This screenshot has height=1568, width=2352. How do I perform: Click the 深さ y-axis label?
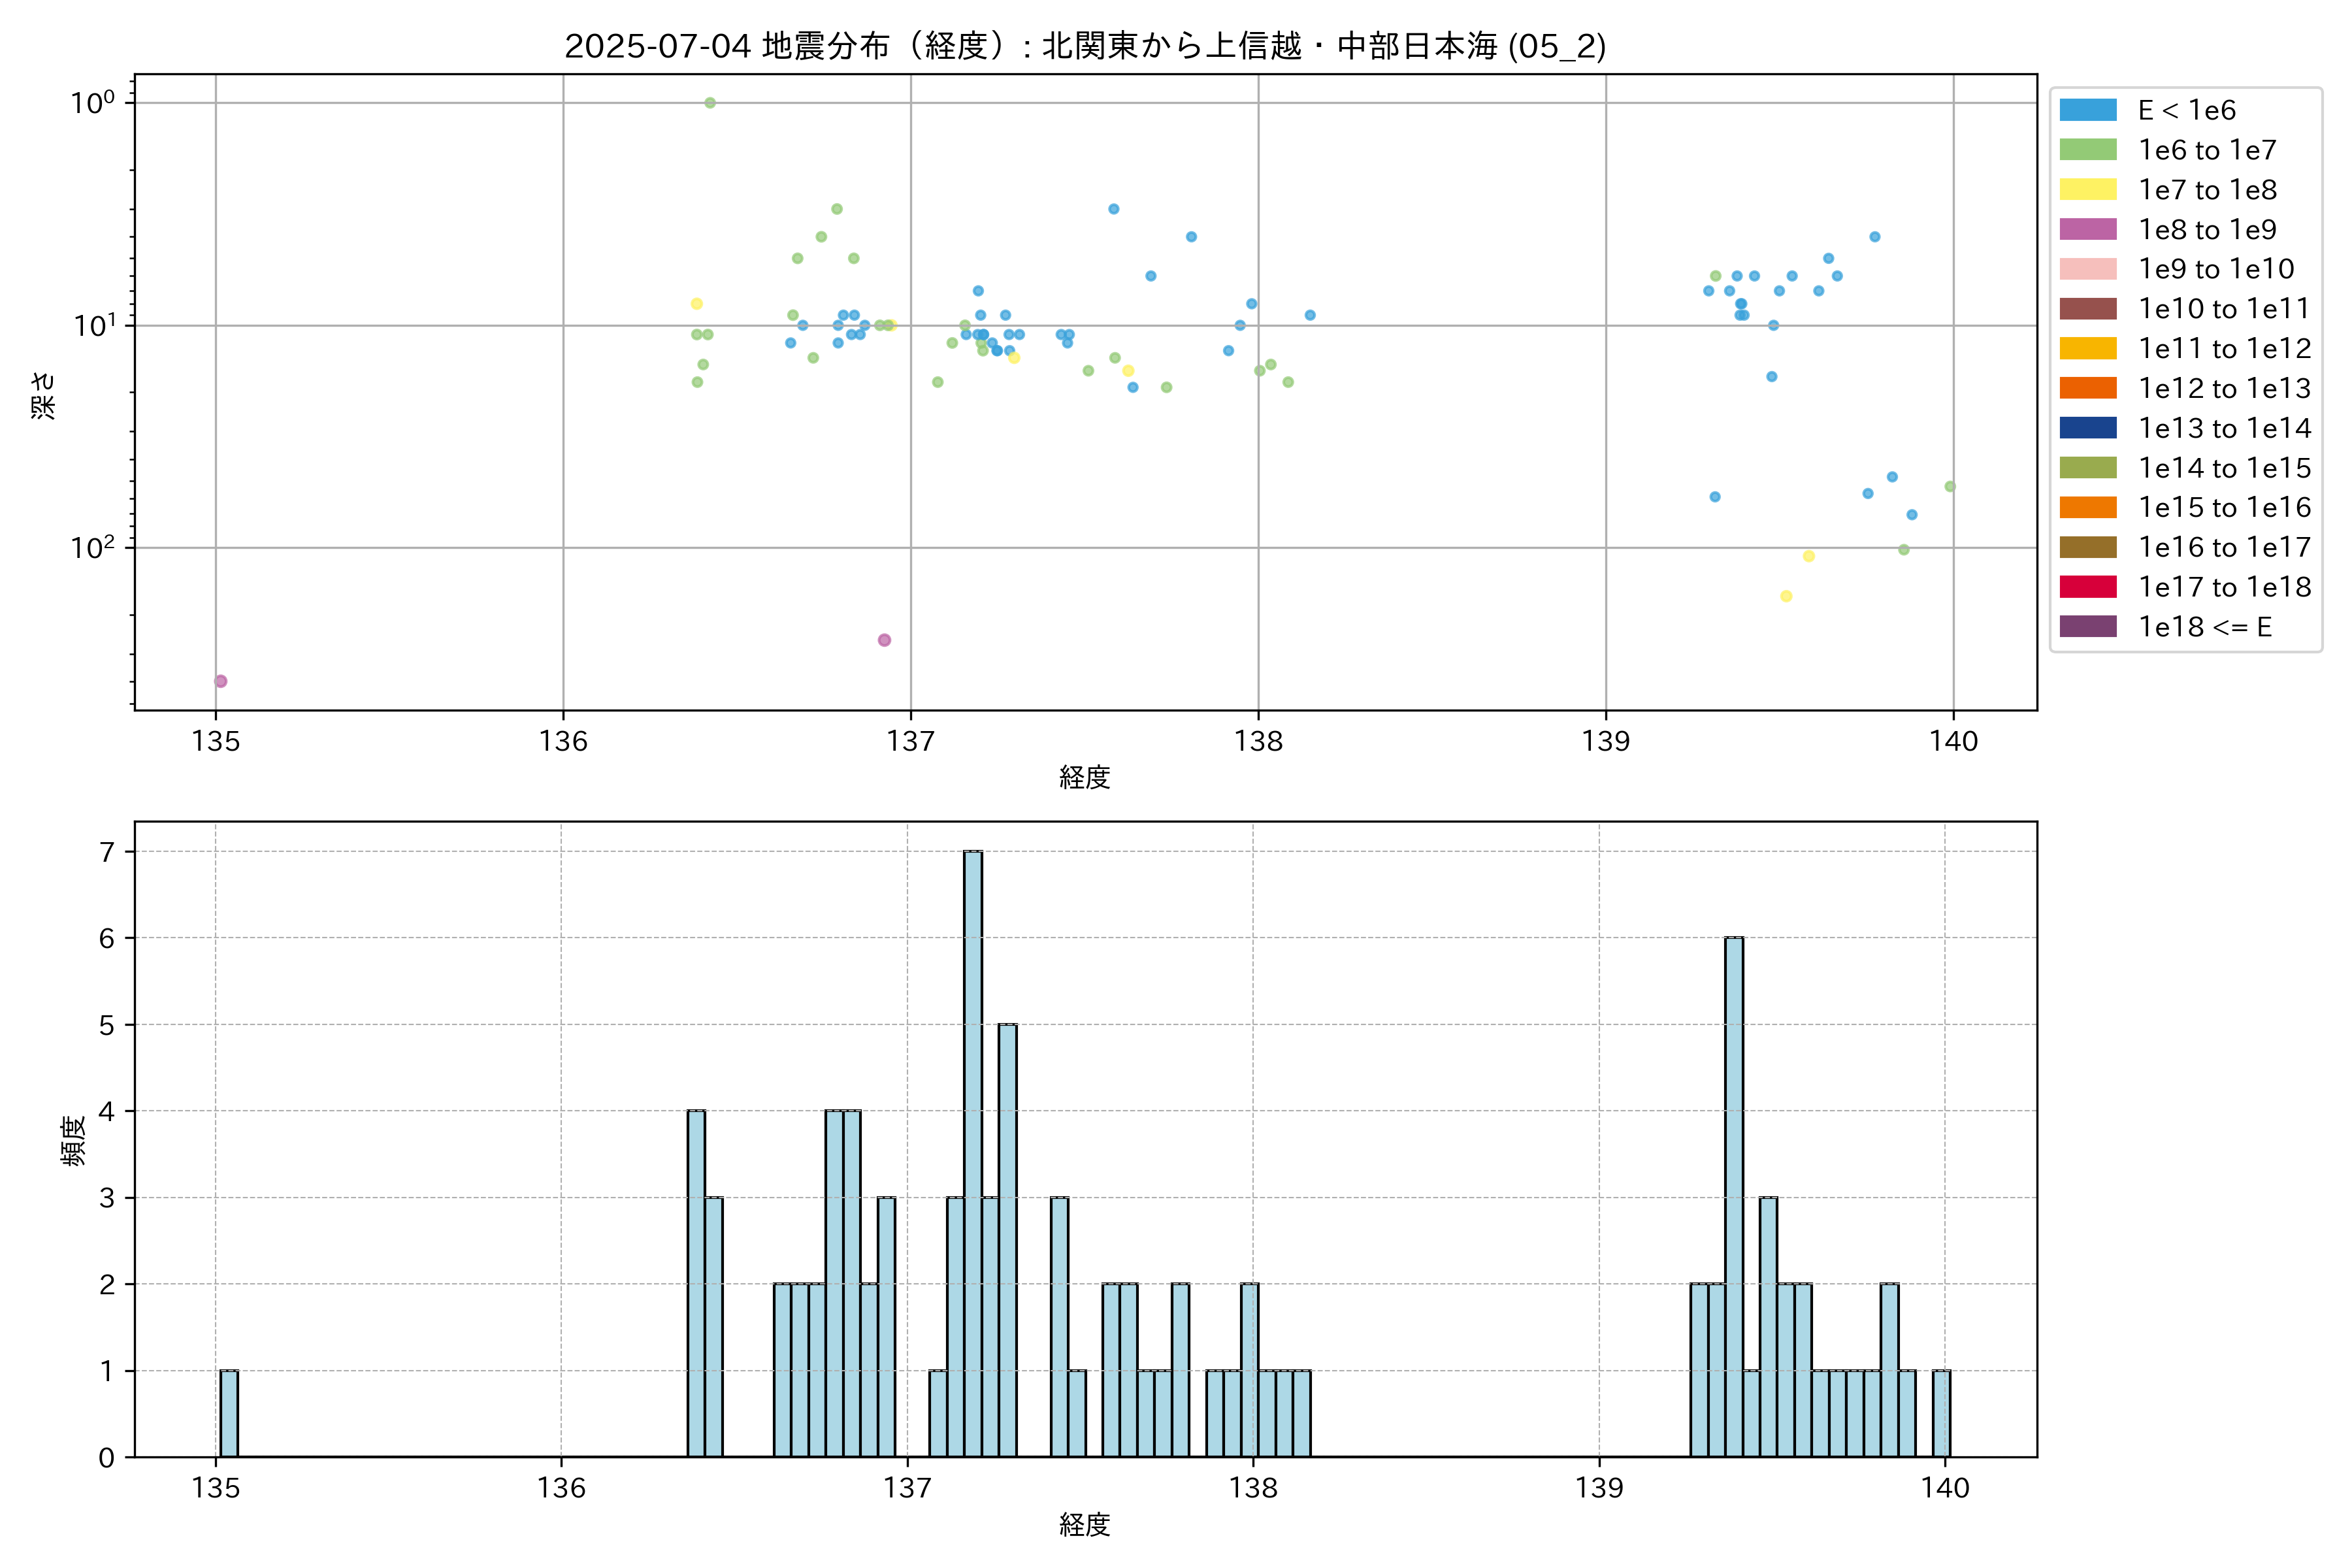click(x=44, y=395)
